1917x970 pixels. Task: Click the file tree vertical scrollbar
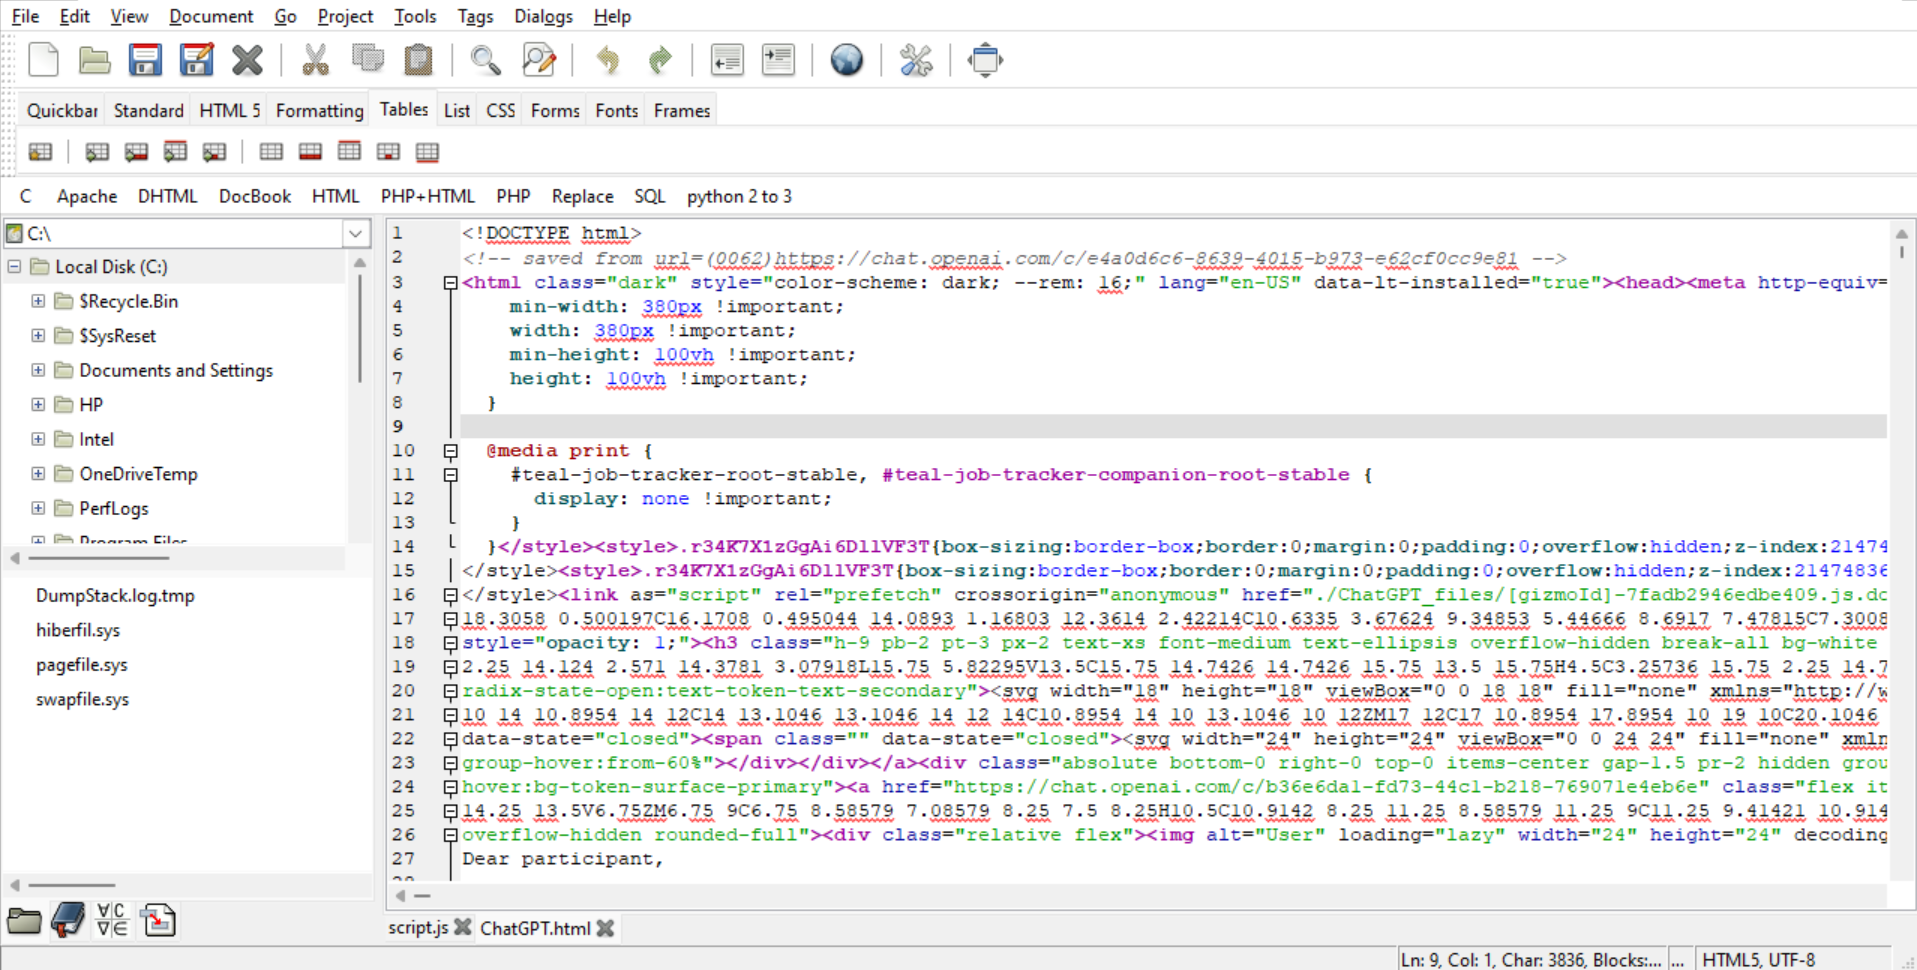click(x=359, y=330)
